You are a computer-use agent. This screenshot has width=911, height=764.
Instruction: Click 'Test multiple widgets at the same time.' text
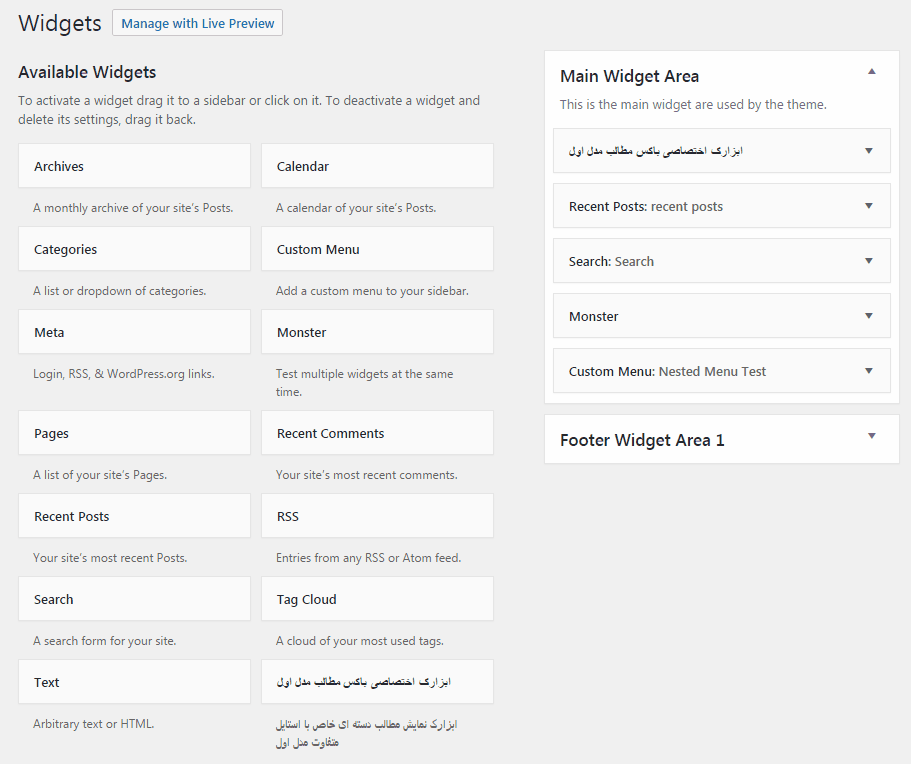(364, 383)
